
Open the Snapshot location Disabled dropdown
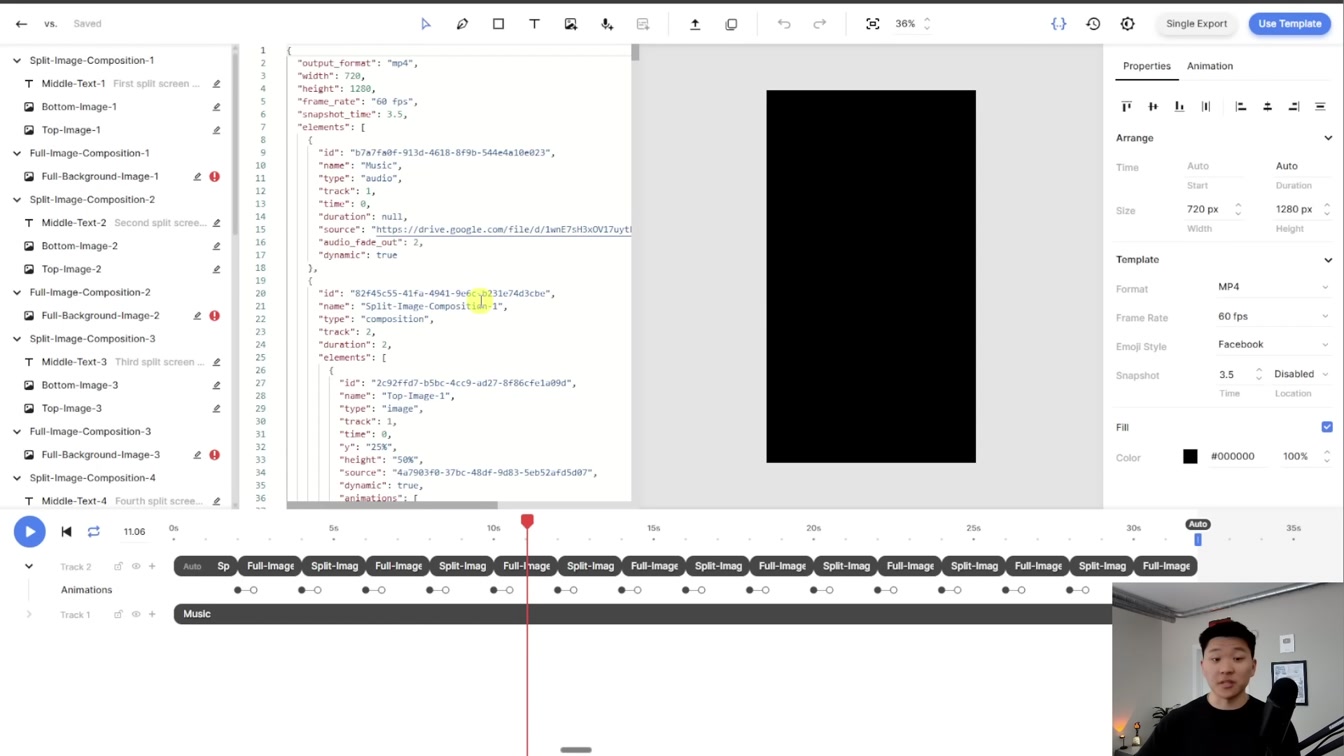pyautogui.click(x=1301, y=374)
